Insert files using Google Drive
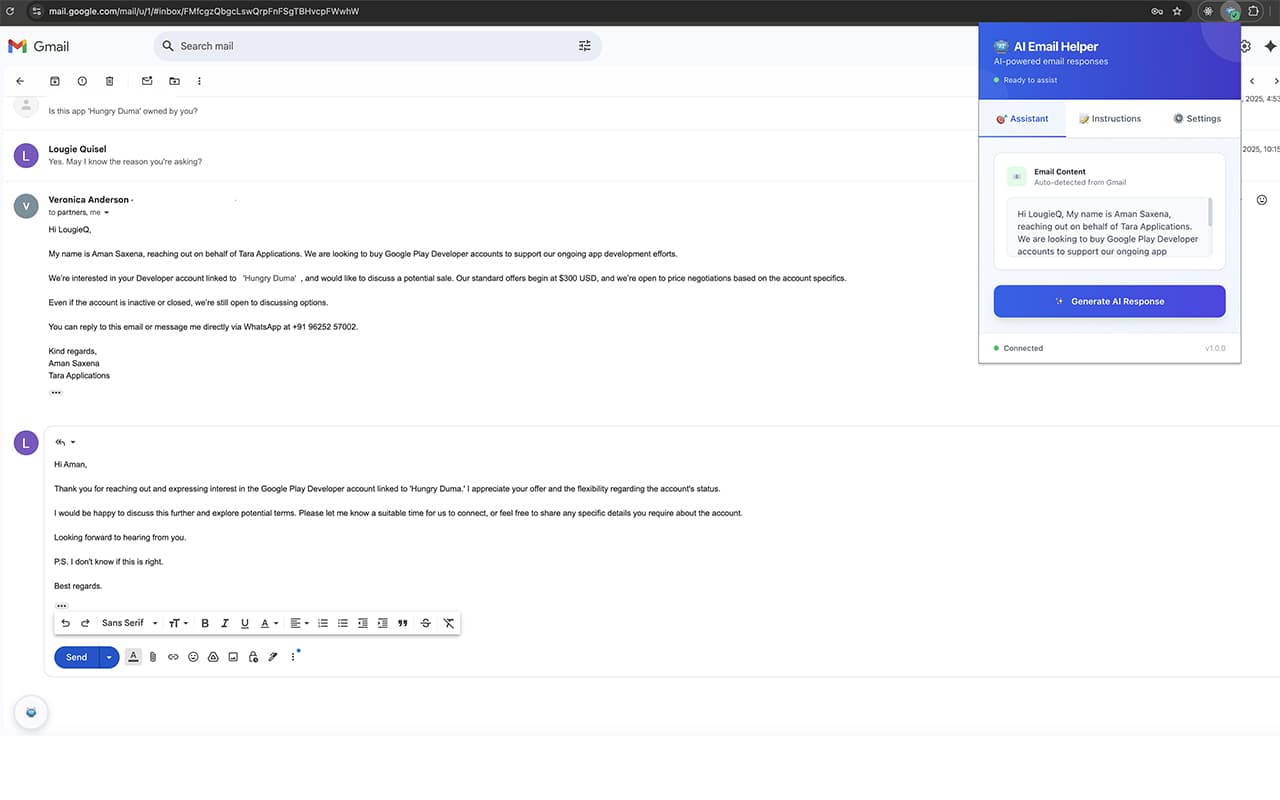Screen dimensions: 1280x800 coord(213,657)
